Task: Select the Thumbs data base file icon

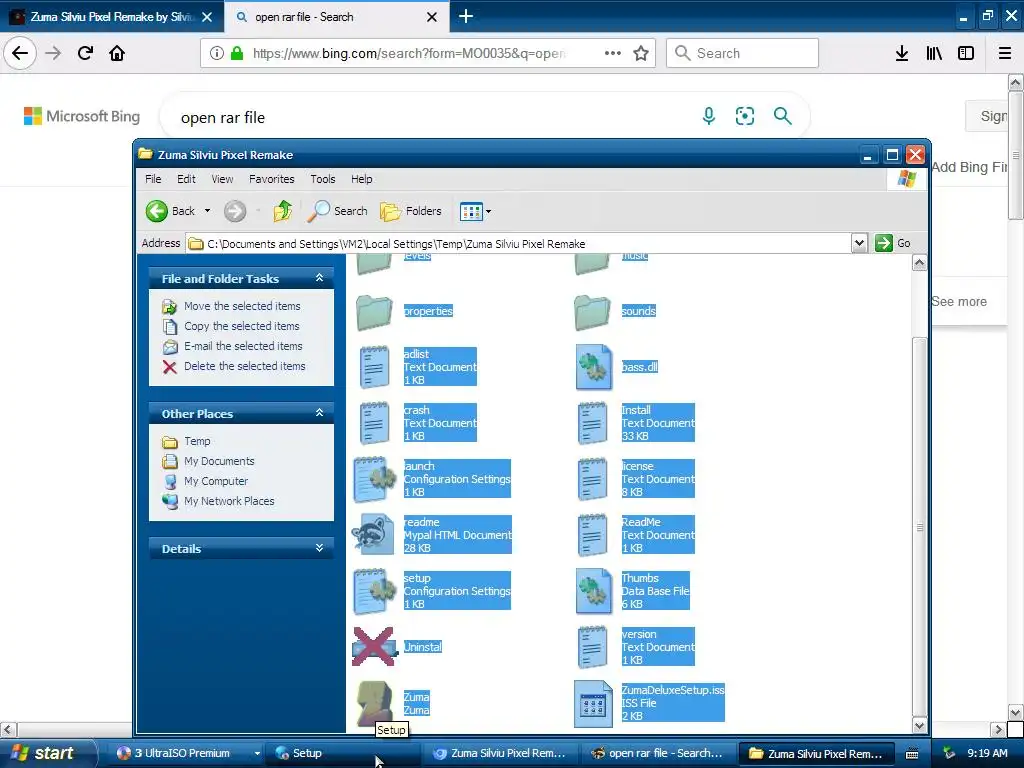Action: 594,591
